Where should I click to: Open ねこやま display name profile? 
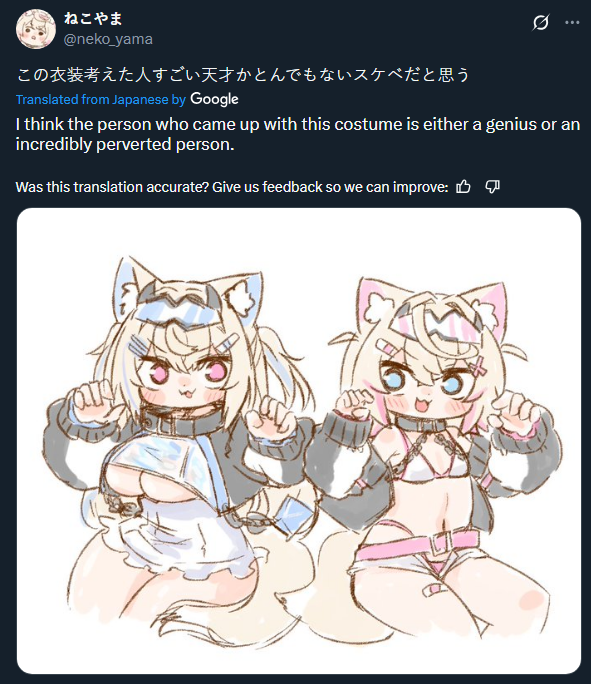[x=93, y=19]
